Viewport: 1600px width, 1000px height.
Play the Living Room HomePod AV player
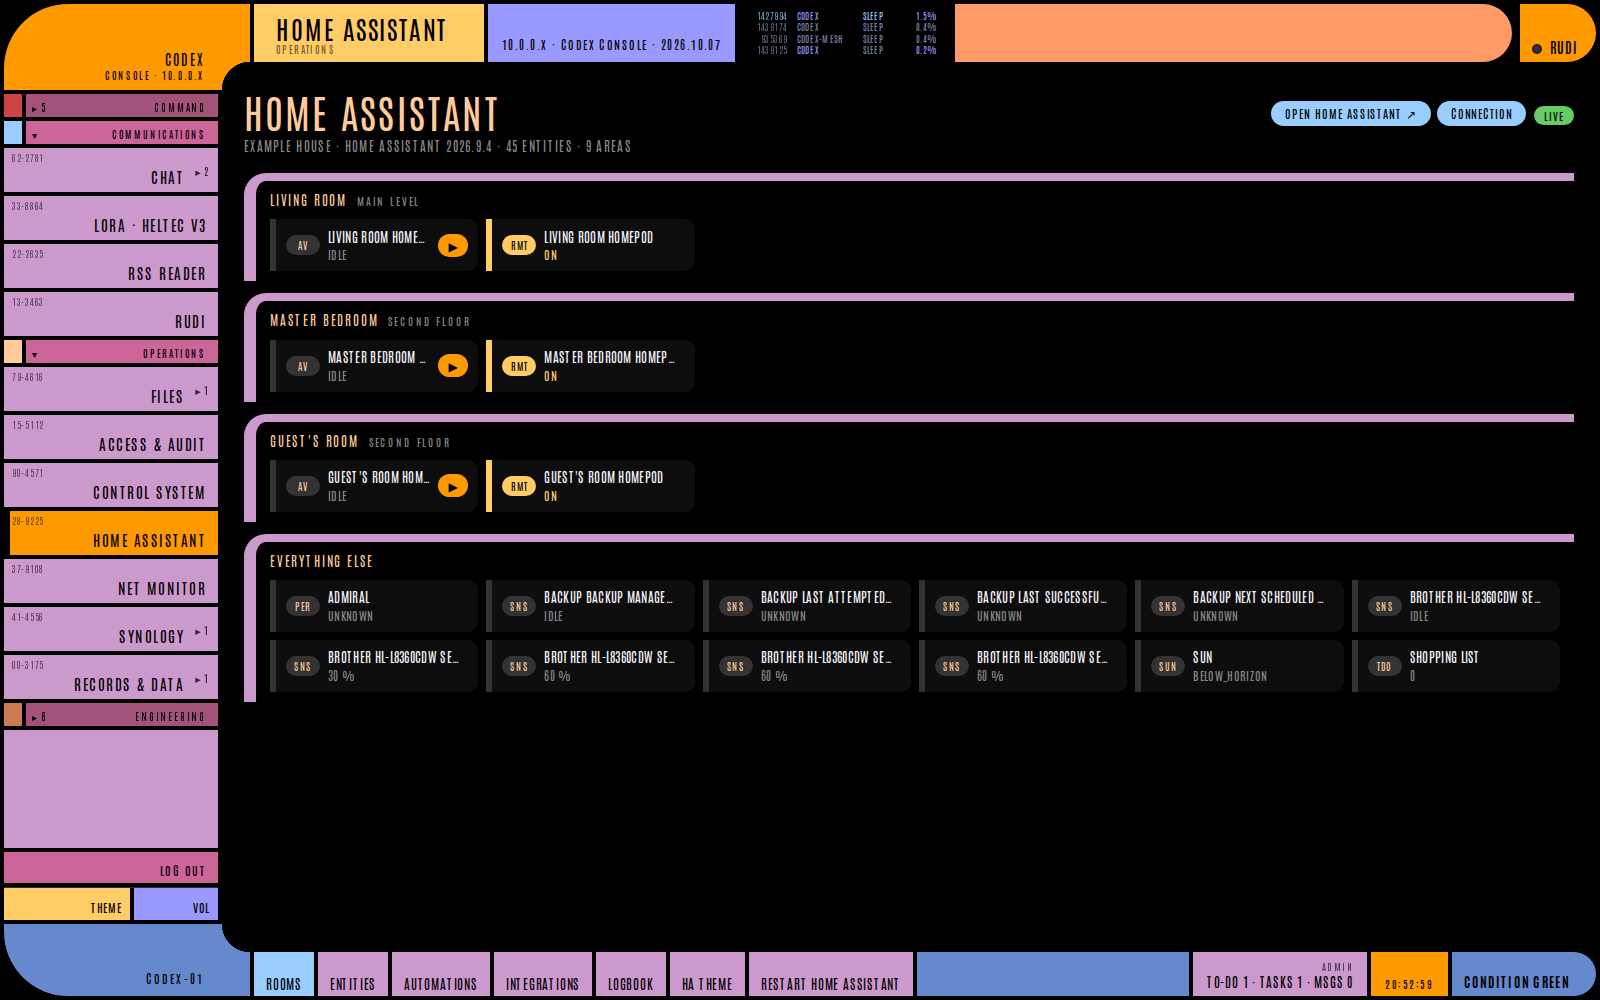(453, 246)
